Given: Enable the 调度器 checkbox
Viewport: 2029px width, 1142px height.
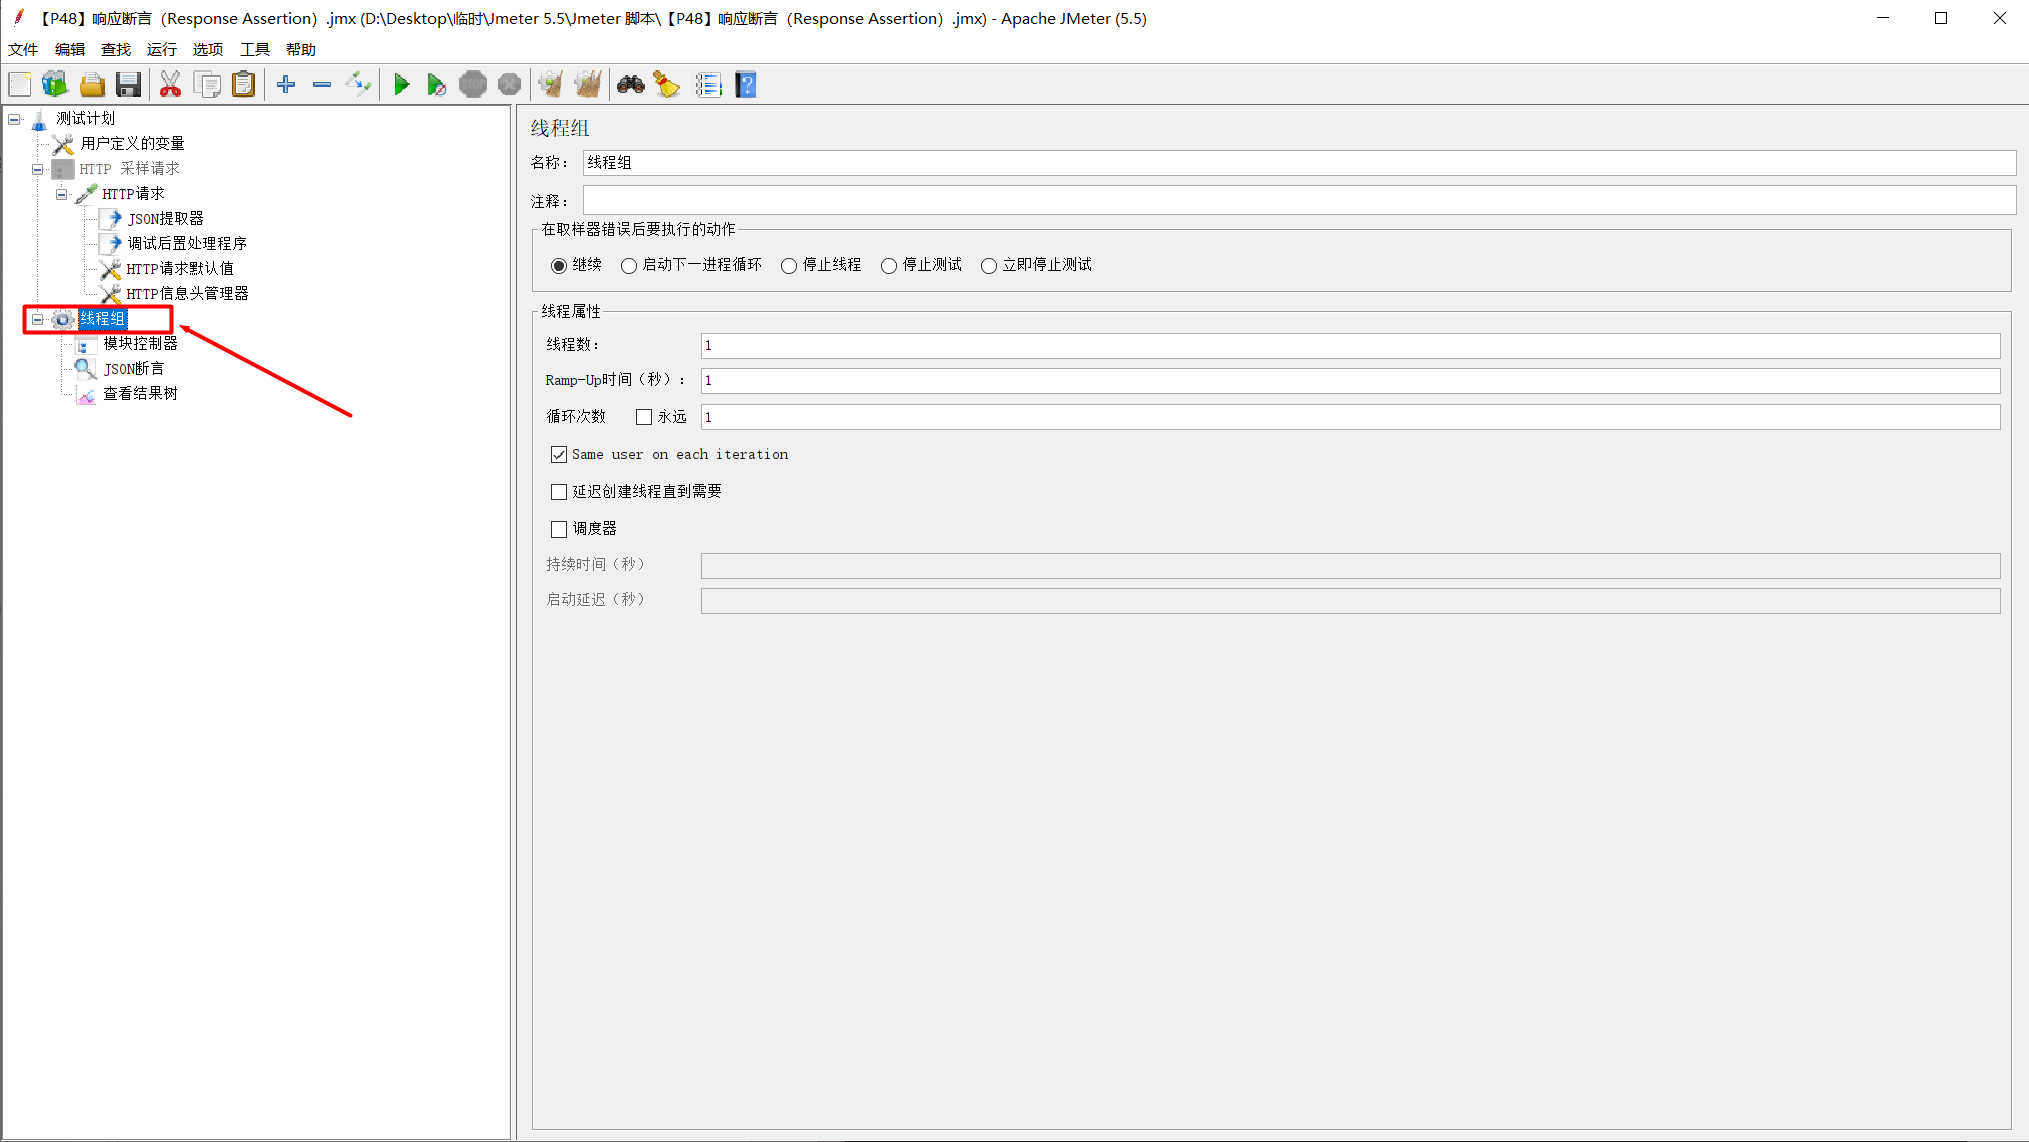Looking at the screenshot, I should point(559,529).
